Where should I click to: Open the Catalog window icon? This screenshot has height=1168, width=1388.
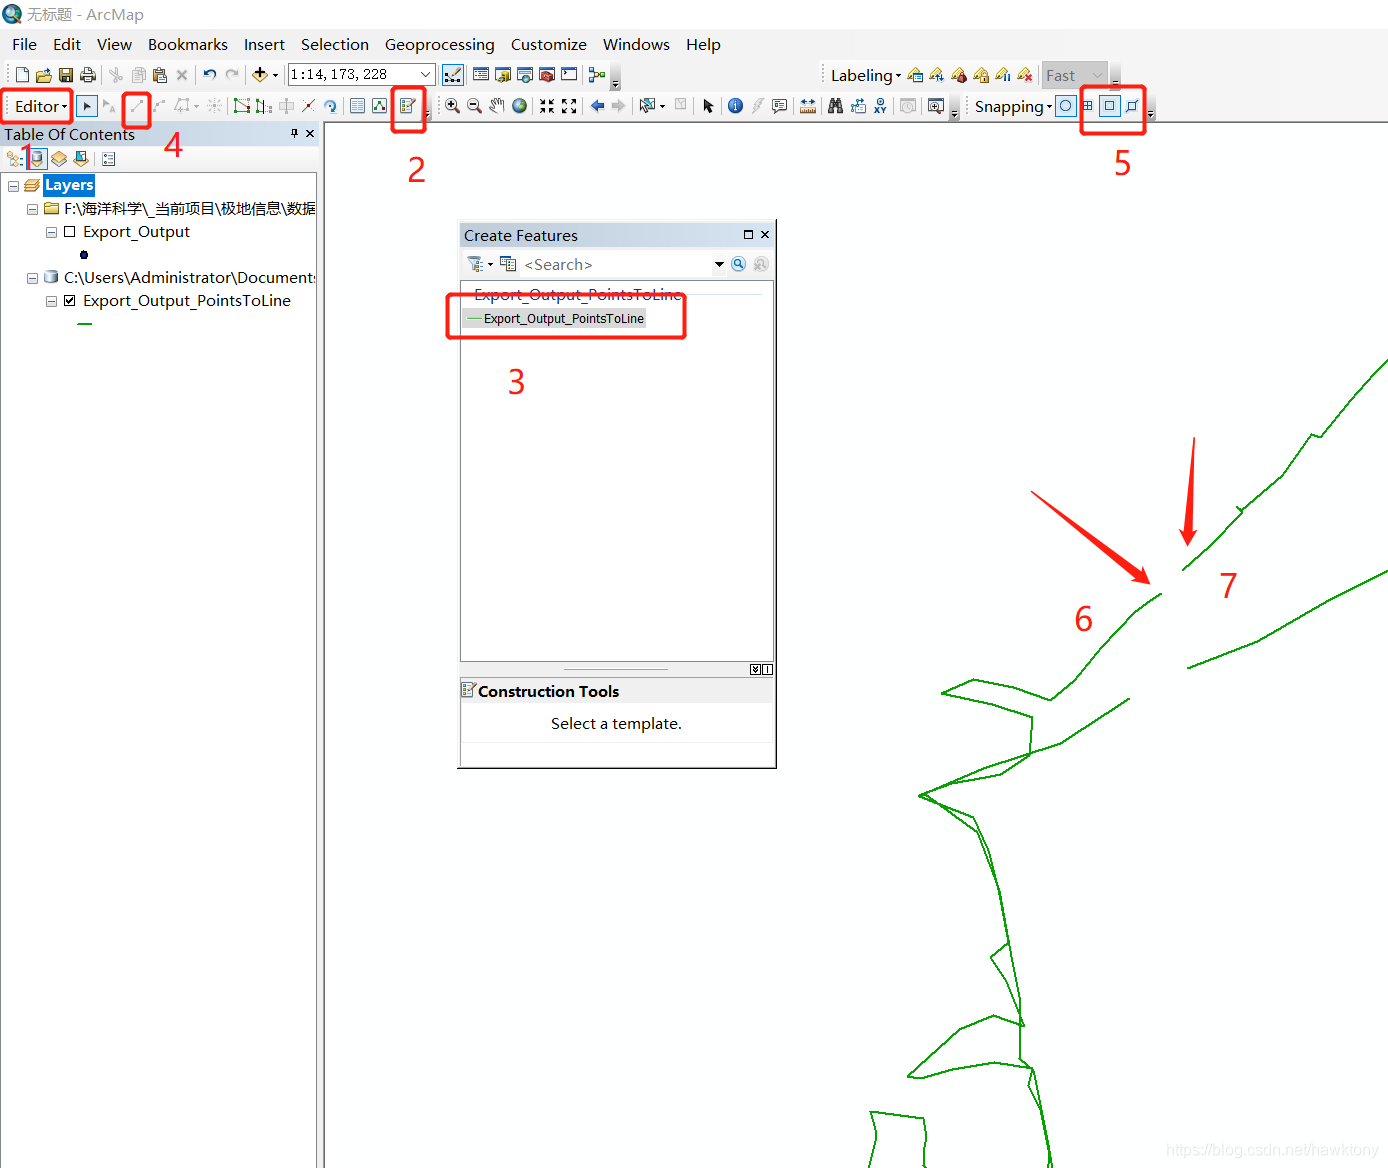[503, 75]
